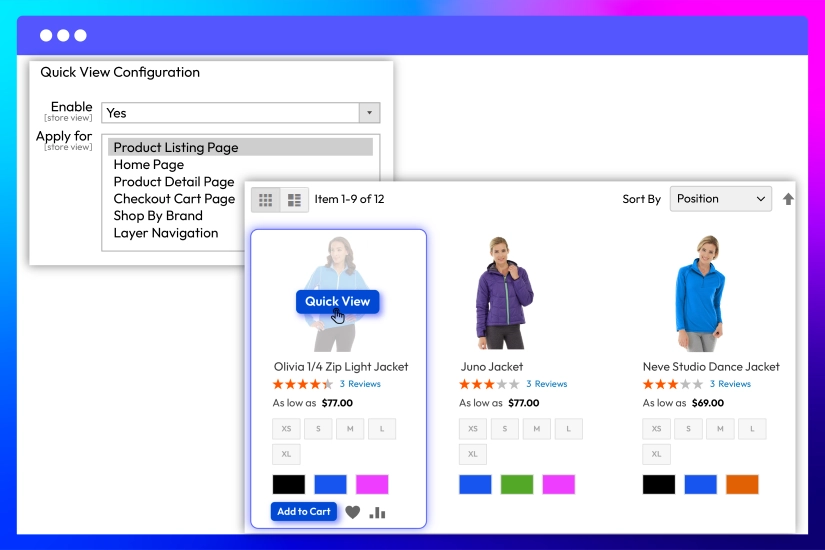The image size is (825, 550).
Task: Open 3 Reviews for Olivia jacket
Action: [x=360, y=384]
